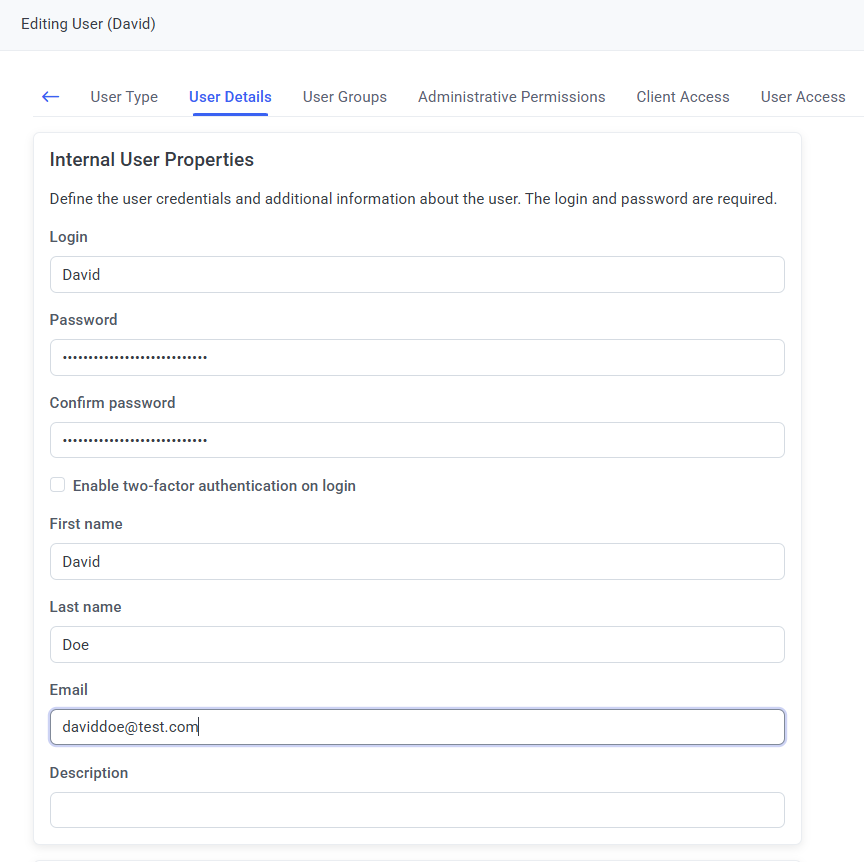Image resolution: width=864 pixels, height=862 pixels.
Task: Open the Administrative Permissions tab
Action: pos(511,97)
